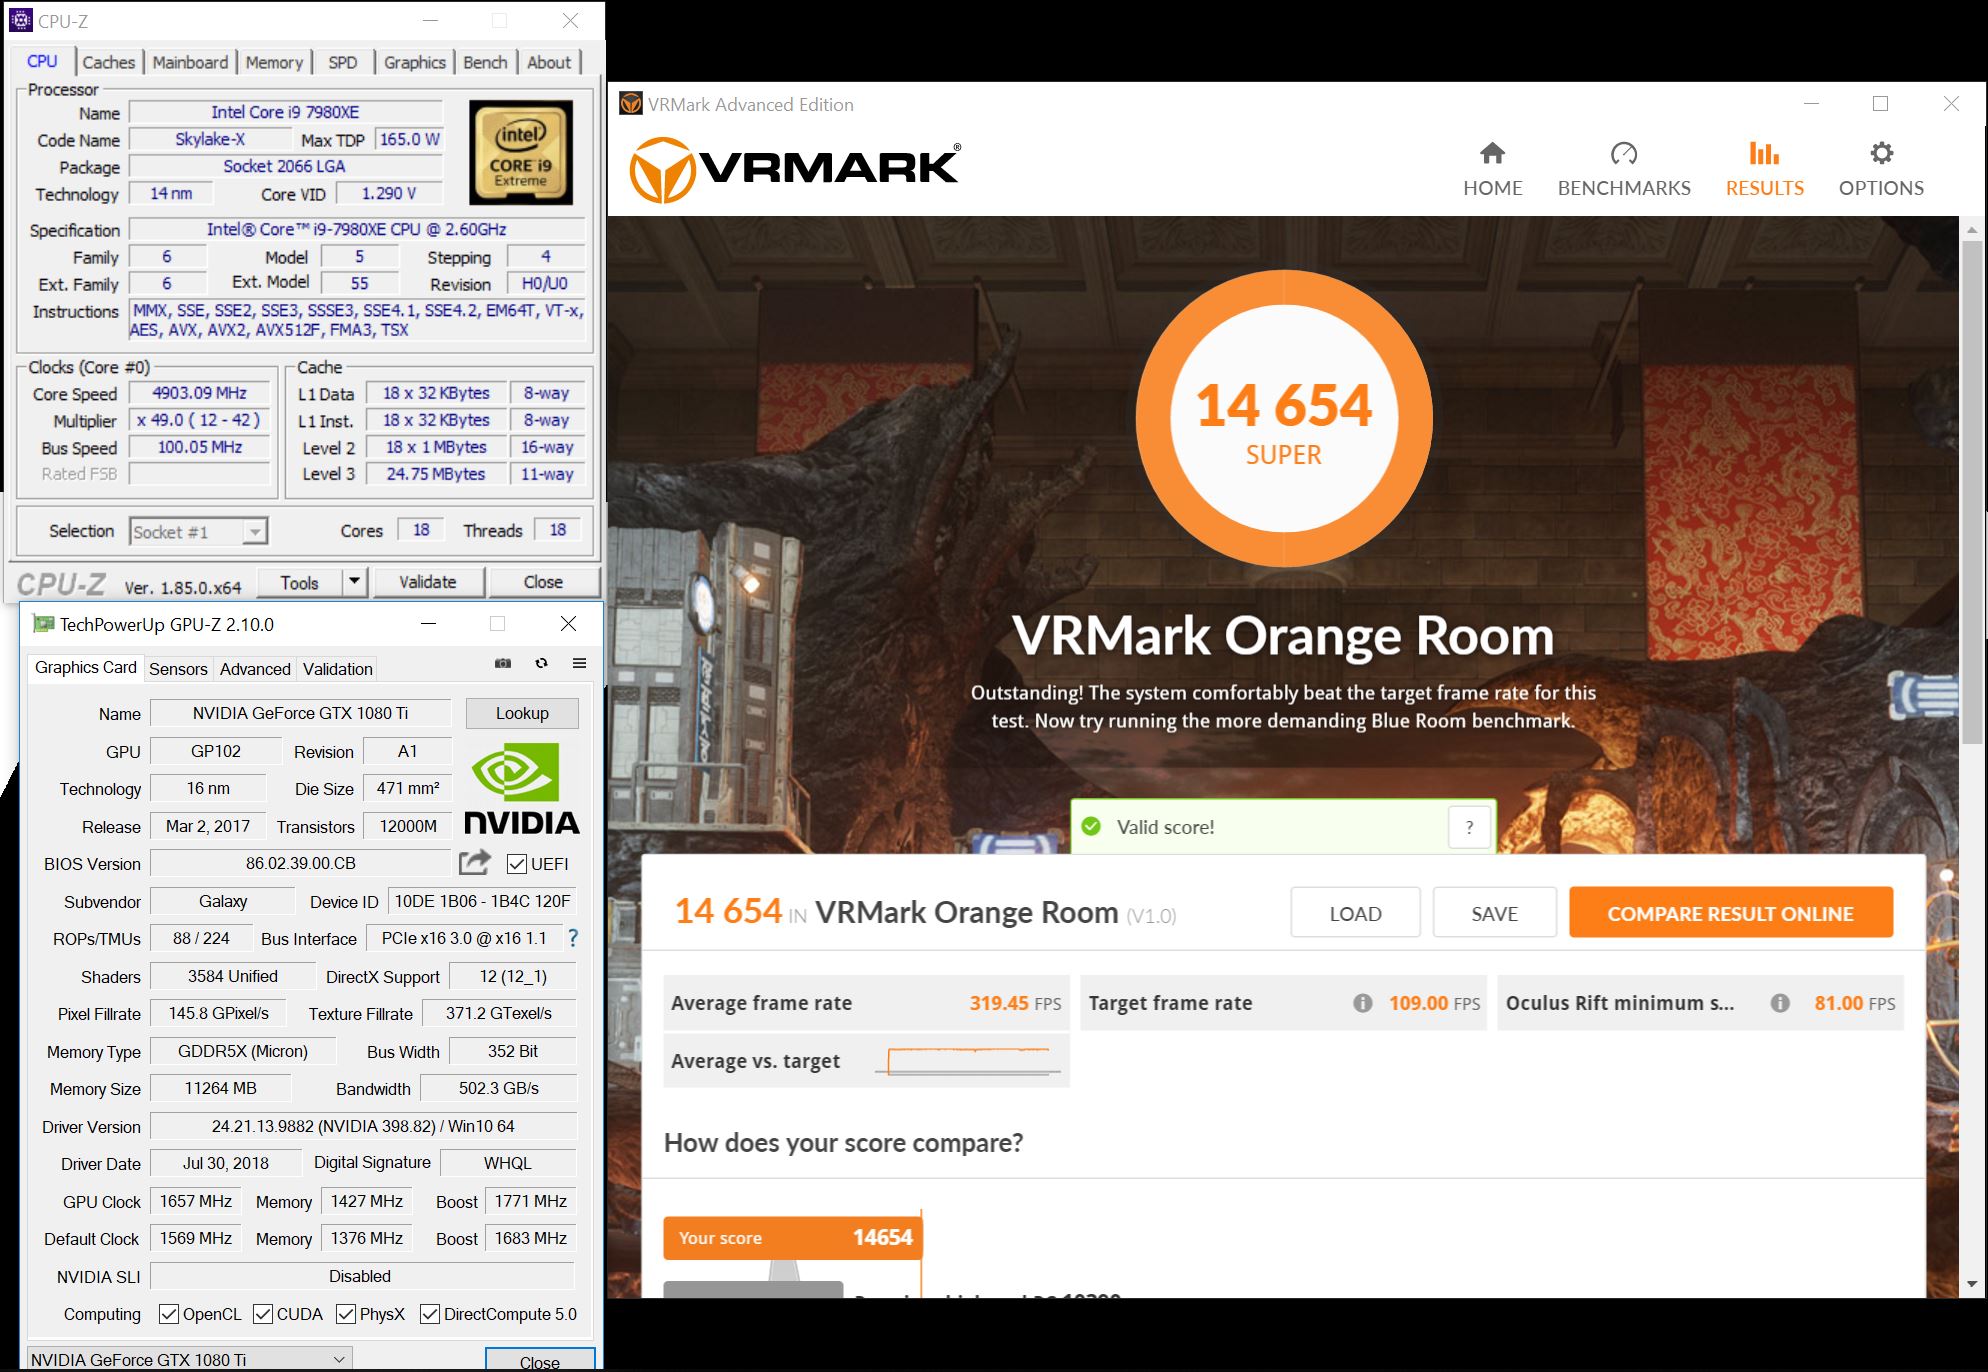Screen dimensions: 1988x1372
Task: Click the BIOS share/export icon in GPU-Z
Action: [x=475, y=862]
